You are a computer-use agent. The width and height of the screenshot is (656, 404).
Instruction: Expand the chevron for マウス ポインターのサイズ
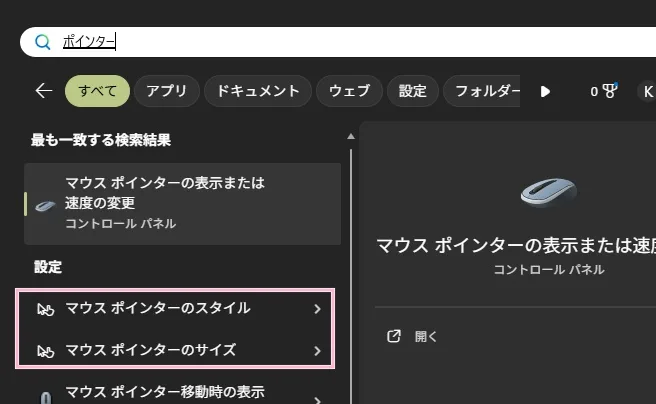(x=317, y=351)
